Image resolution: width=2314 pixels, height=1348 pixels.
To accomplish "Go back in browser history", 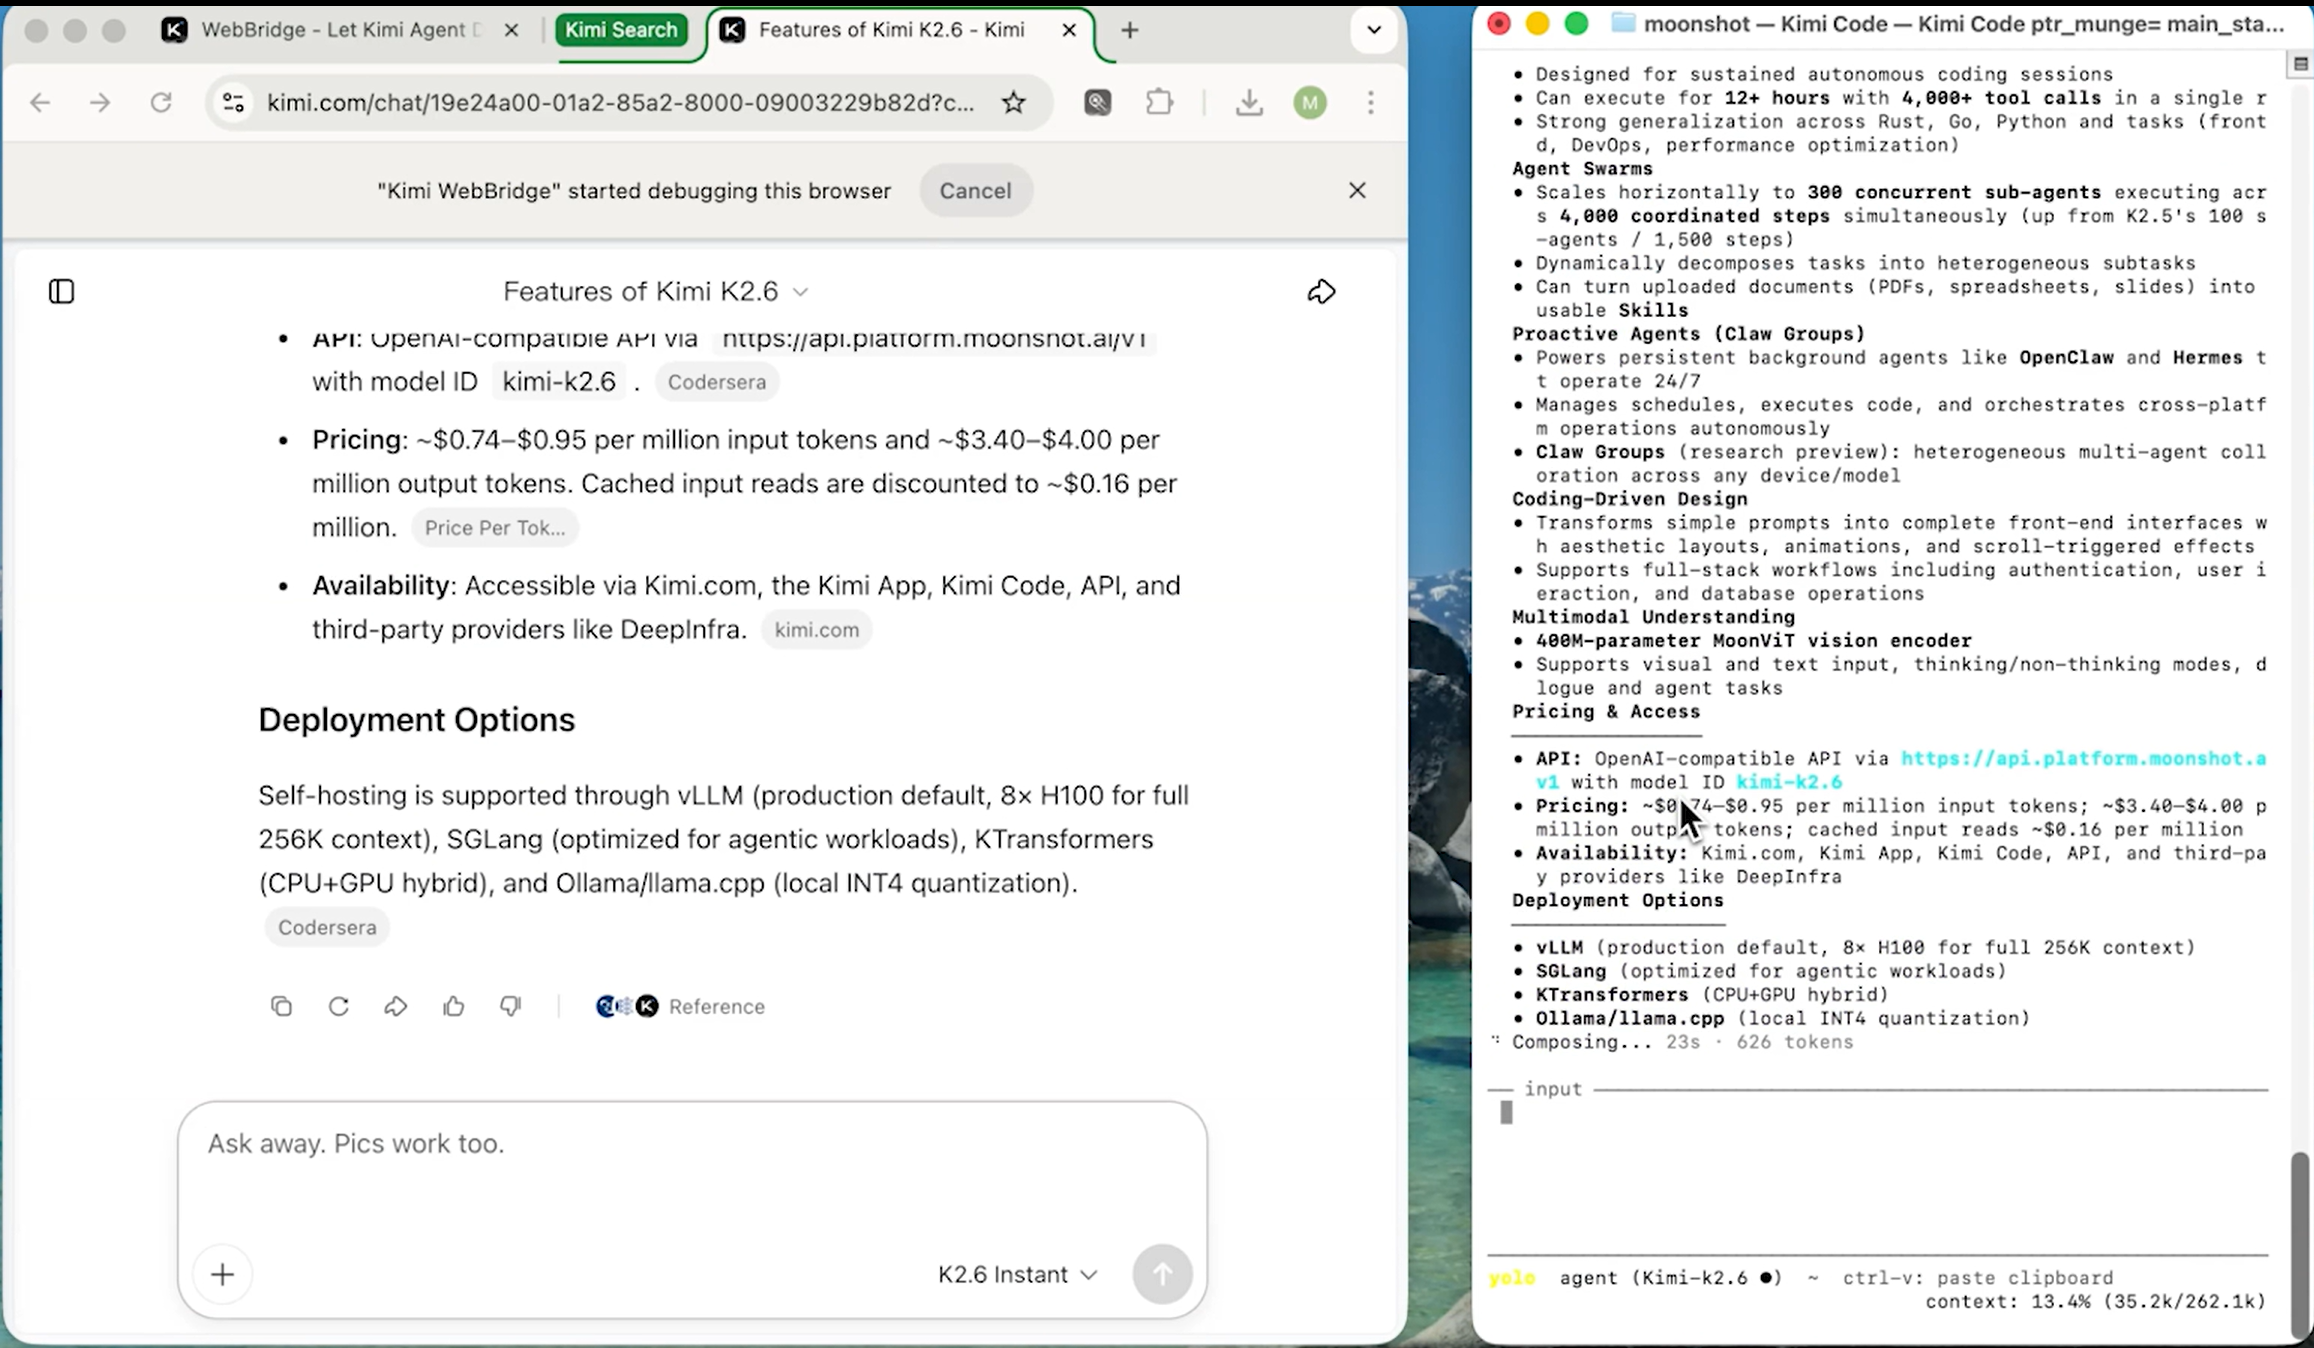I will [x=40, y=102].
